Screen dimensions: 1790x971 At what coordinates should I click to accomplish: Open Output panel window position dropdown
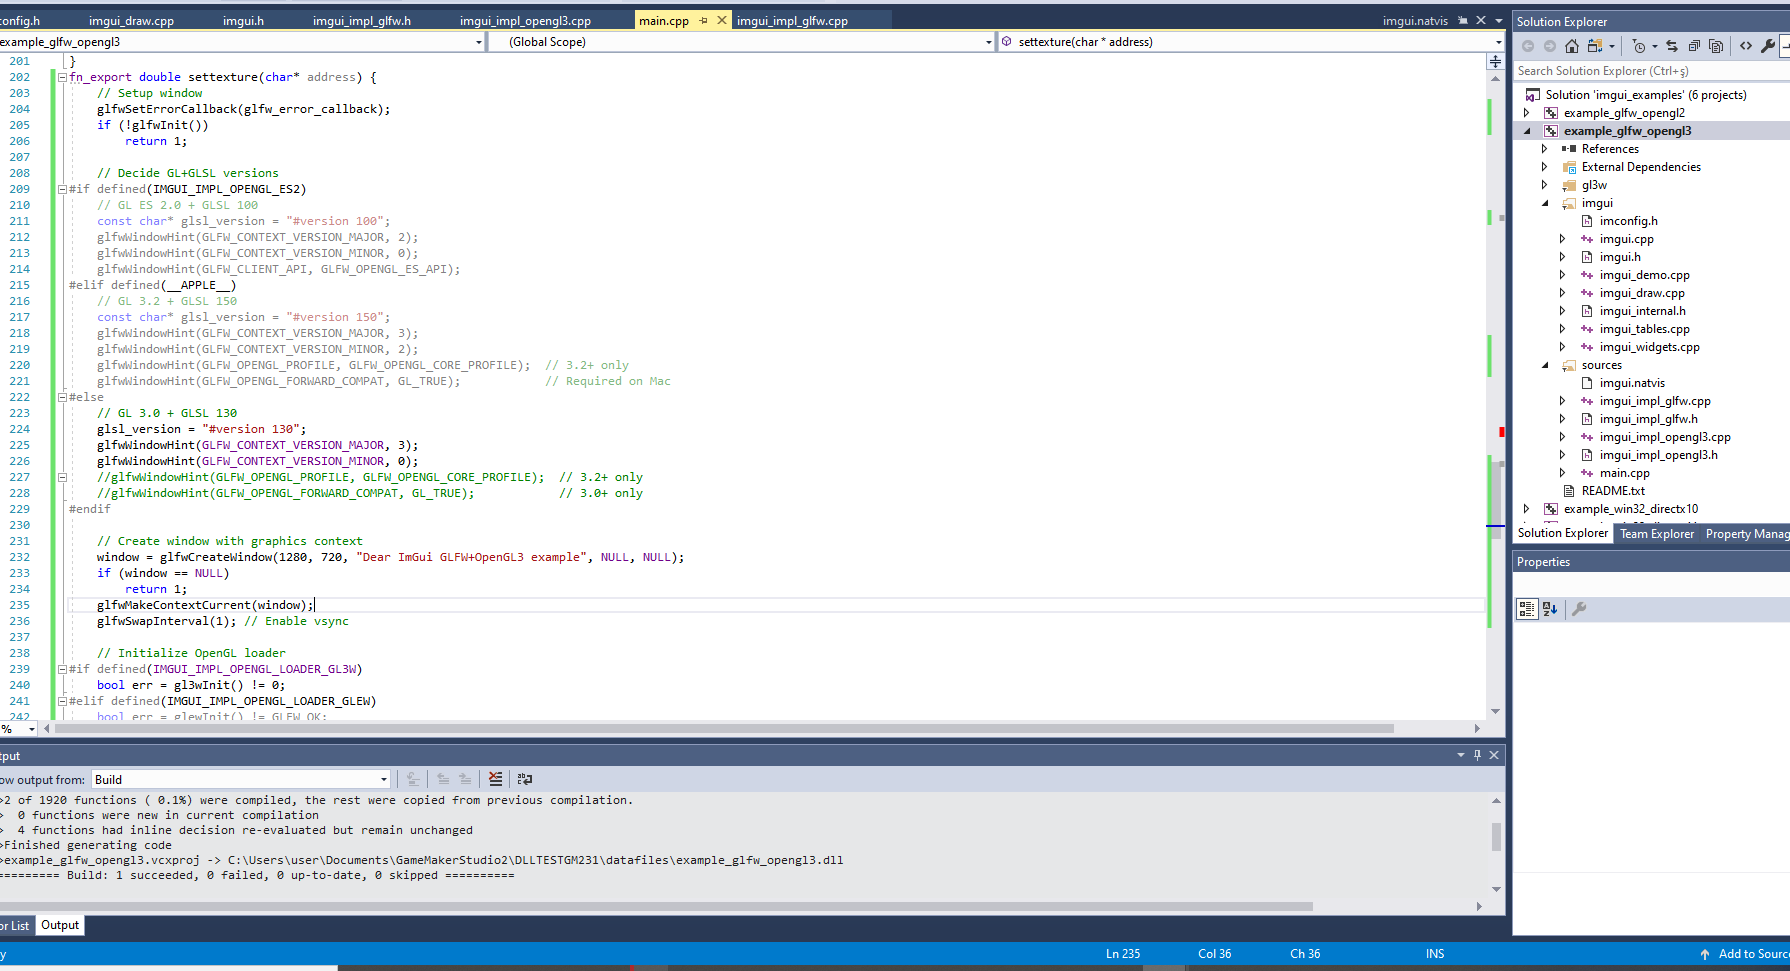coord(1461,755)
